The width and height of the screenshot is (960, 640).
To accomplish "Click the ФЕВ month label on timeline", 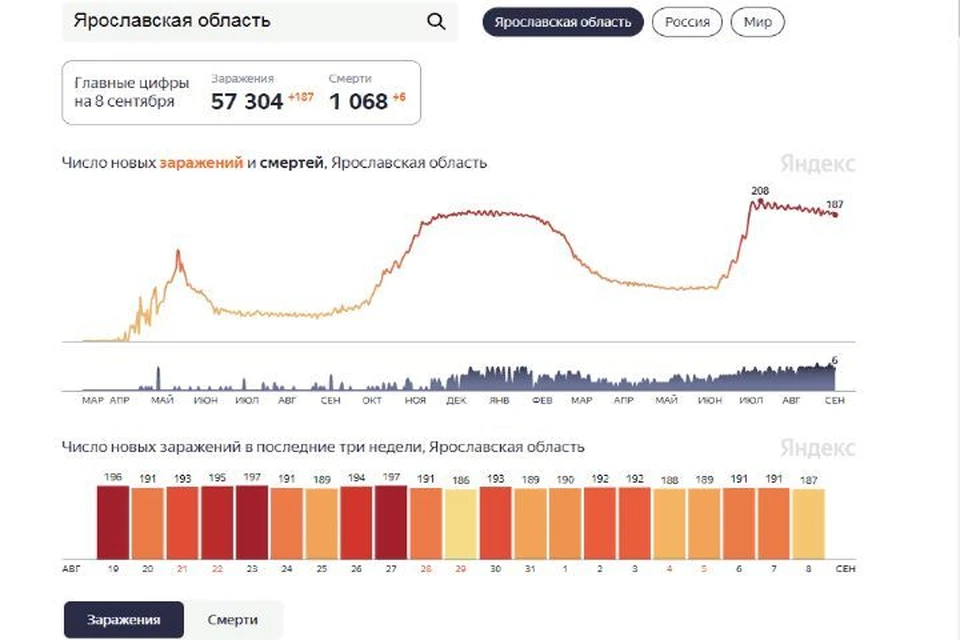I will point(542,400).
